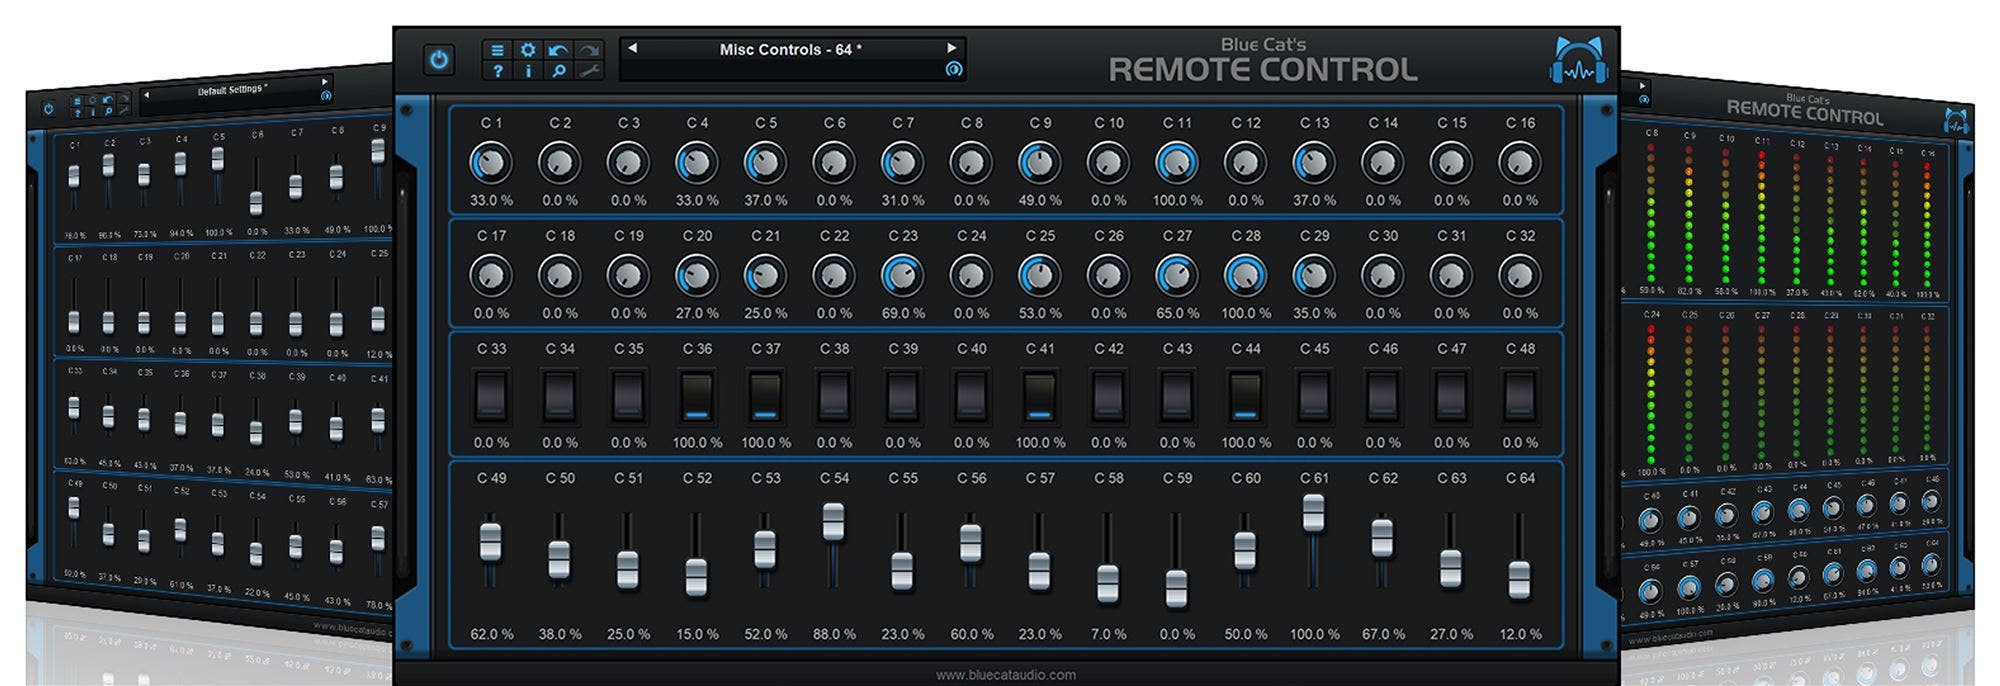The width and height of the screenshot is (2000, 686).
Task: Click the Blue Cat headphone logo in main window
Action: (1579, 60)
